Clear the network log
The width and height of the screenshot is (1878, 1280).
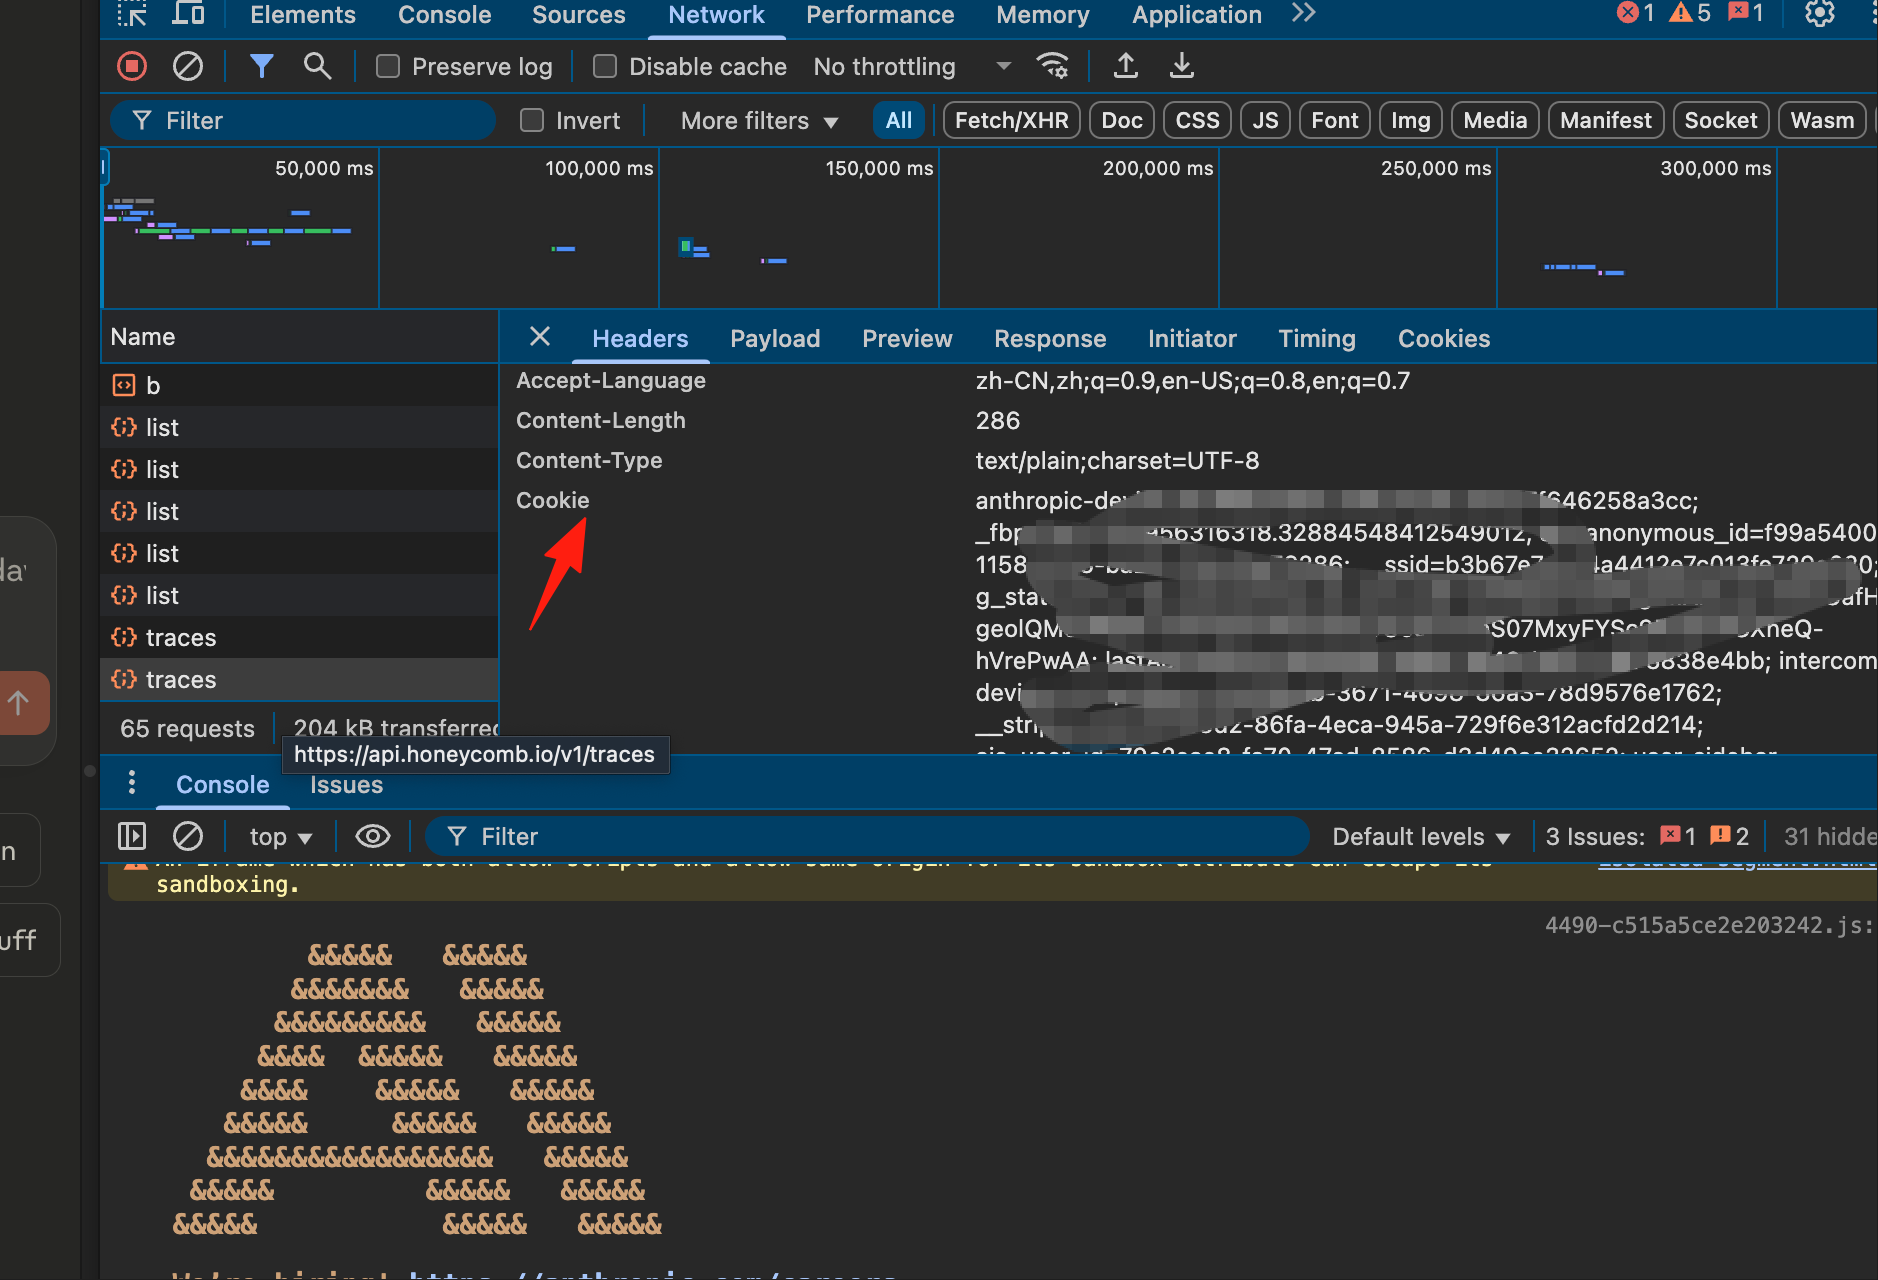click(x=187, y=66)
